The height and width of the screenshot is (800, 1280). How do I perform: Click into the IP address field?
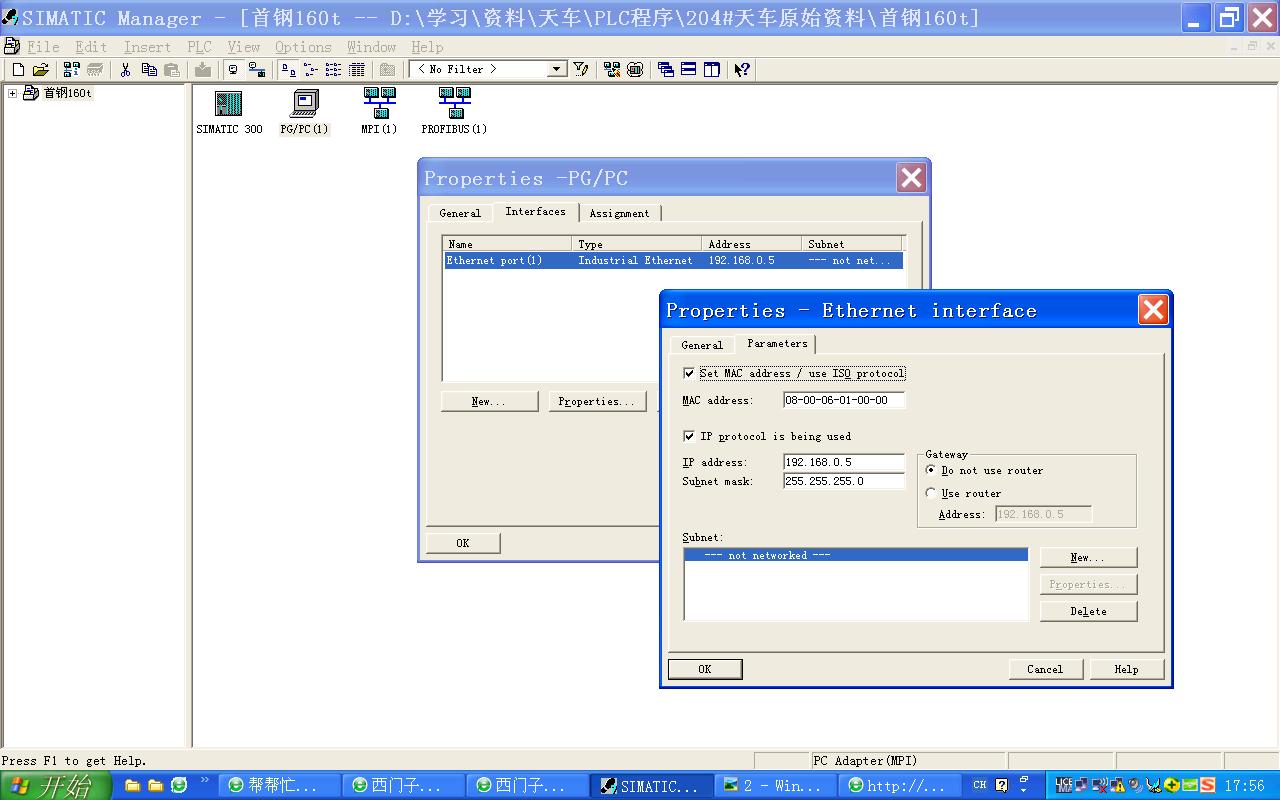point(844,462)
